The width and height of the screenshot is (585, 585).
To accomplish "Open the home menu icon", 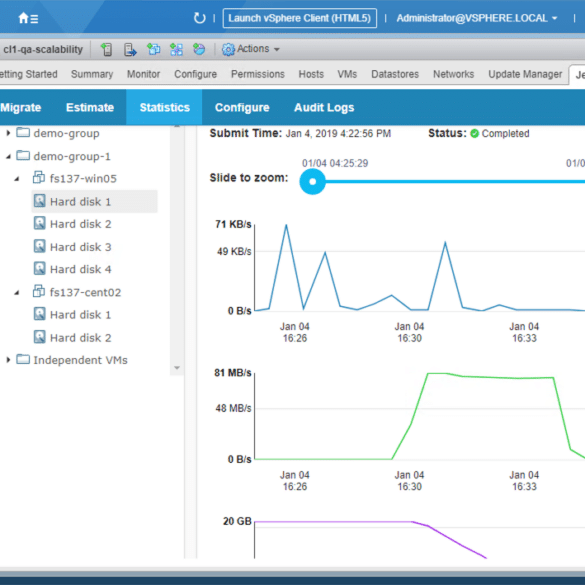I will (x=28, y=18).
